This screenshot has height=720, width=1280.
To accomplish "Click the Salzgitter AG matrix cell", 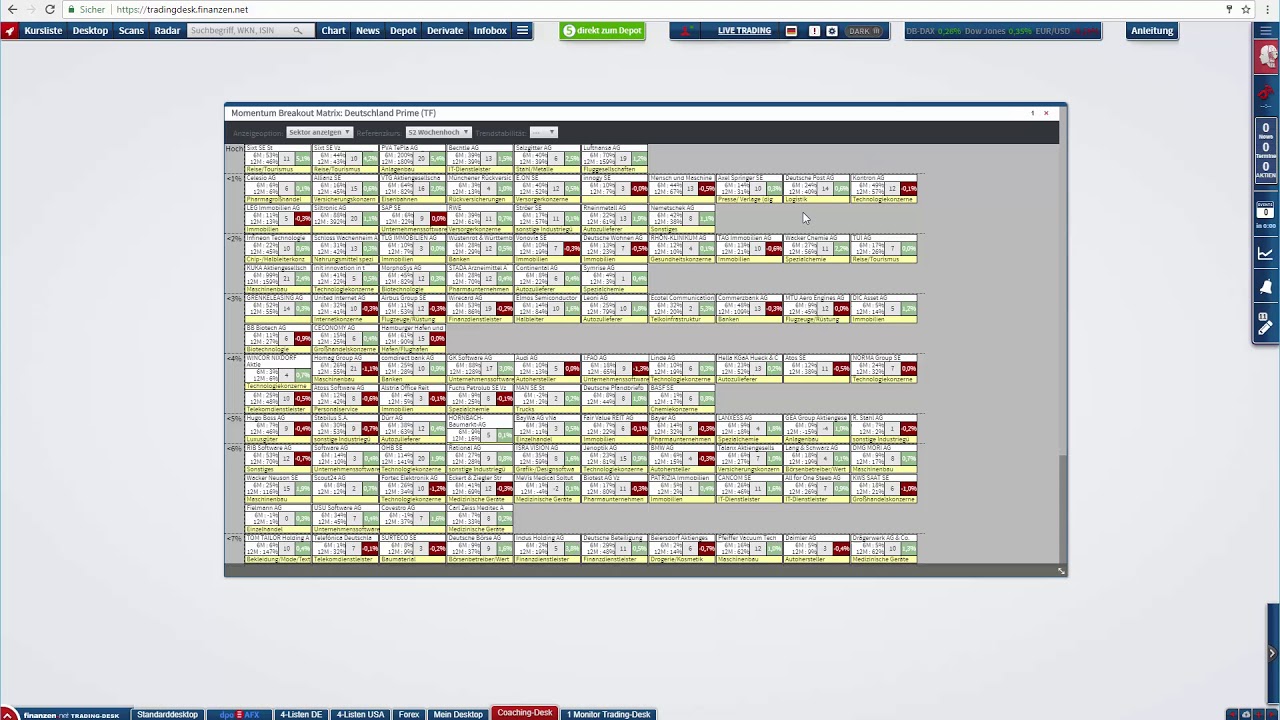I will coord(548,158).
